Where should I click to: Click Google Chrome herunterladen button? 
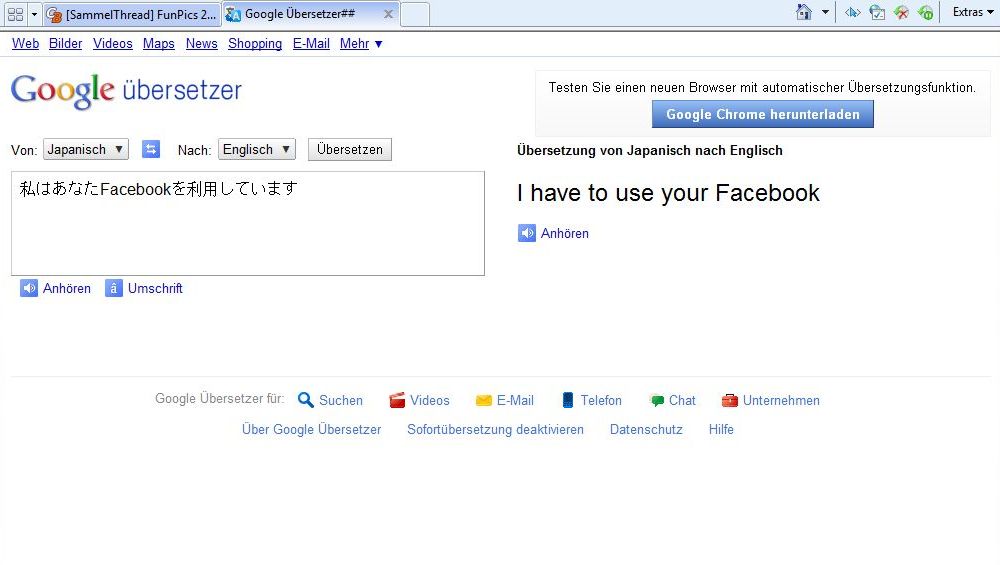tap(763, 114)
